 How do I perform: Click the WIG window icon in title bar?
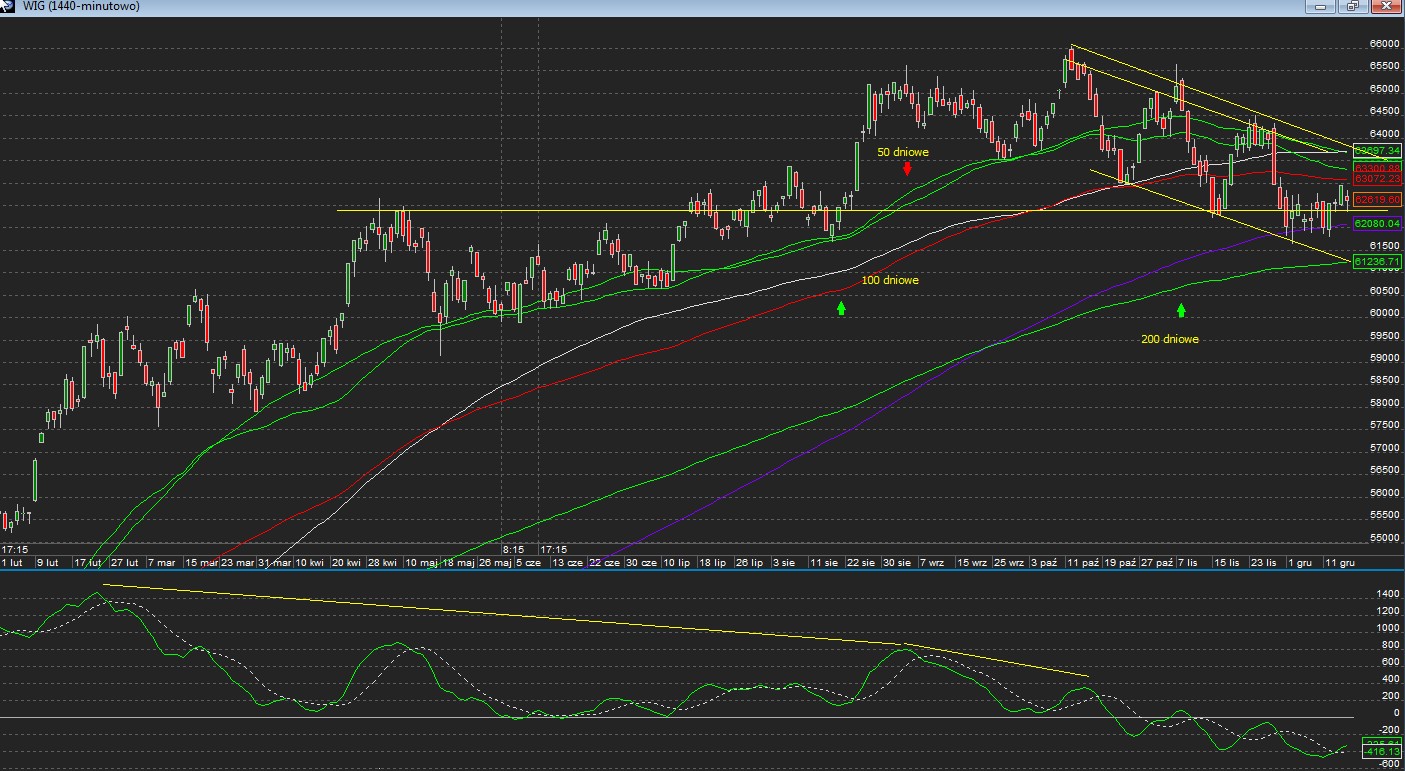pyautogui.click(x=9, y=6)
